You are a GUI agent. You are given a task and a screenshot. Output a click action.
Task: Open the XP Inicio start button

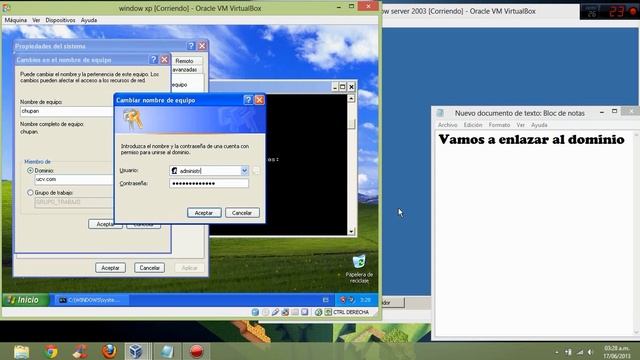coord(26,300)
